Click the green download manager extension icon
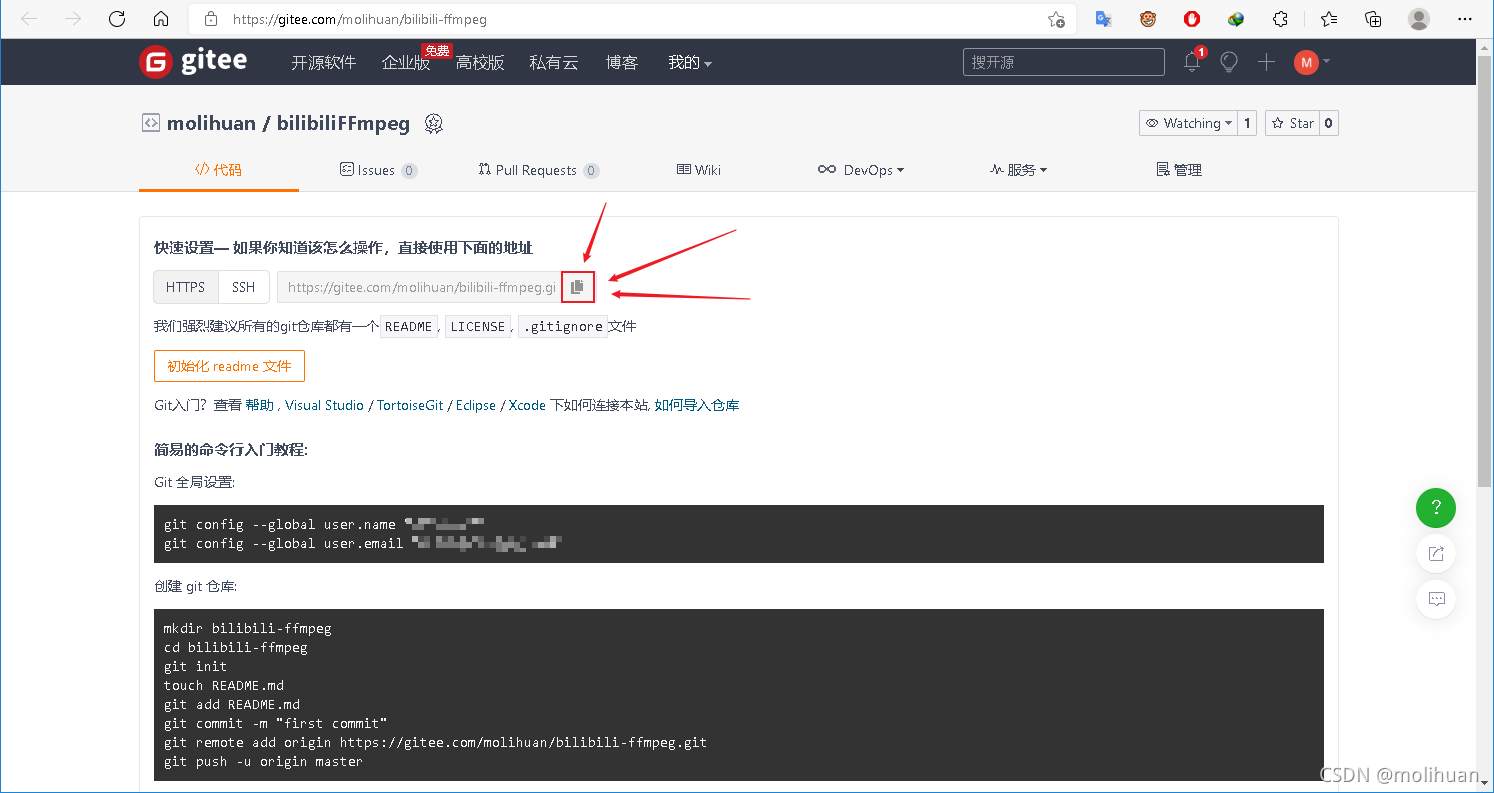The height and width of the screenshot is (793, 1494). tap(1236, 19)
